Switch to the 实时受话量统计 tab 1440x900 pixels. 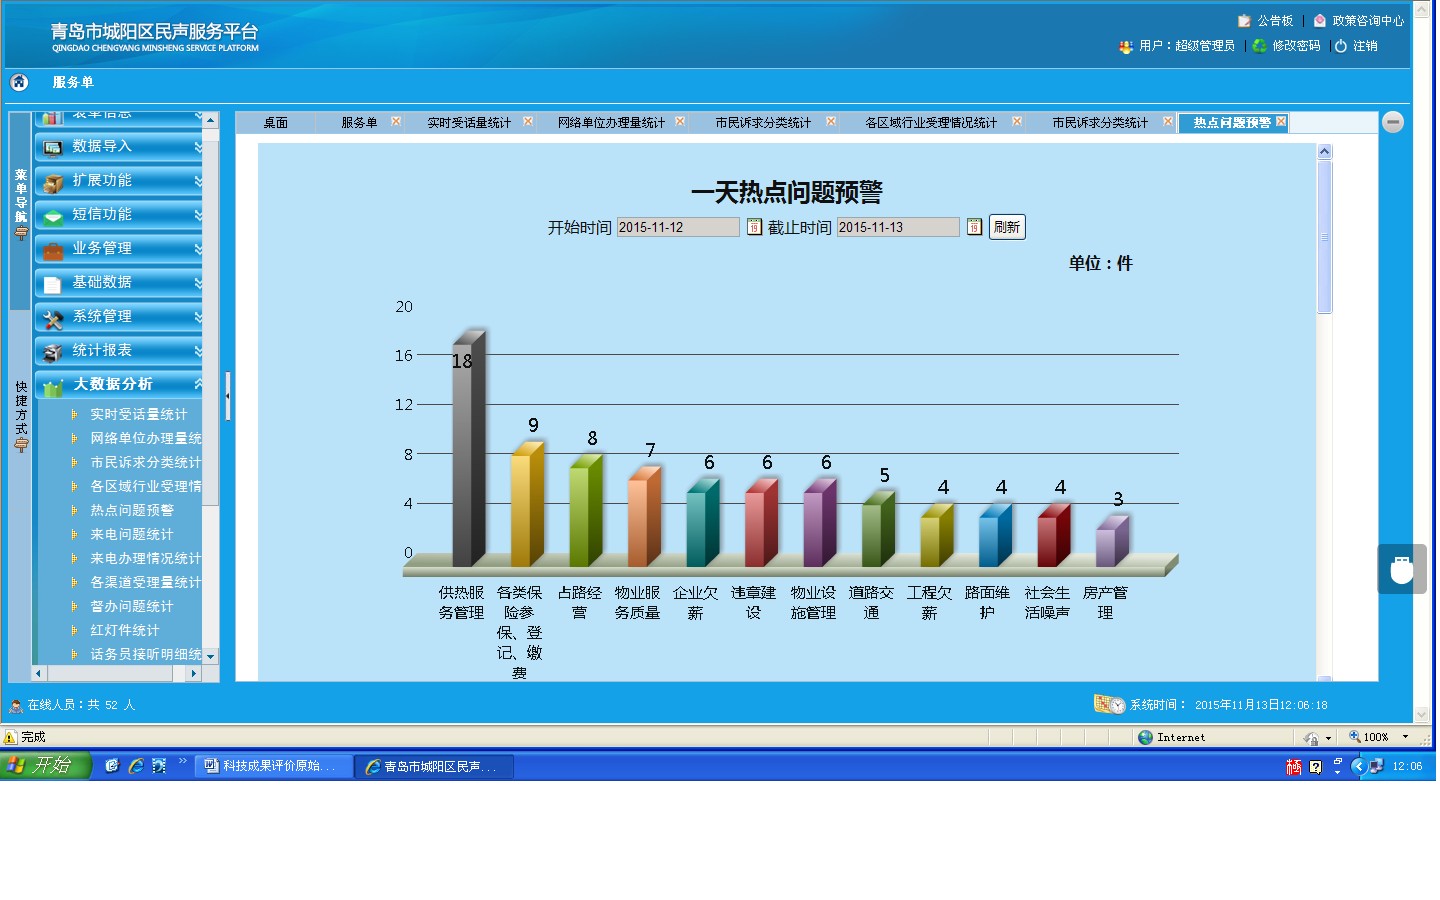coord(468,123)
